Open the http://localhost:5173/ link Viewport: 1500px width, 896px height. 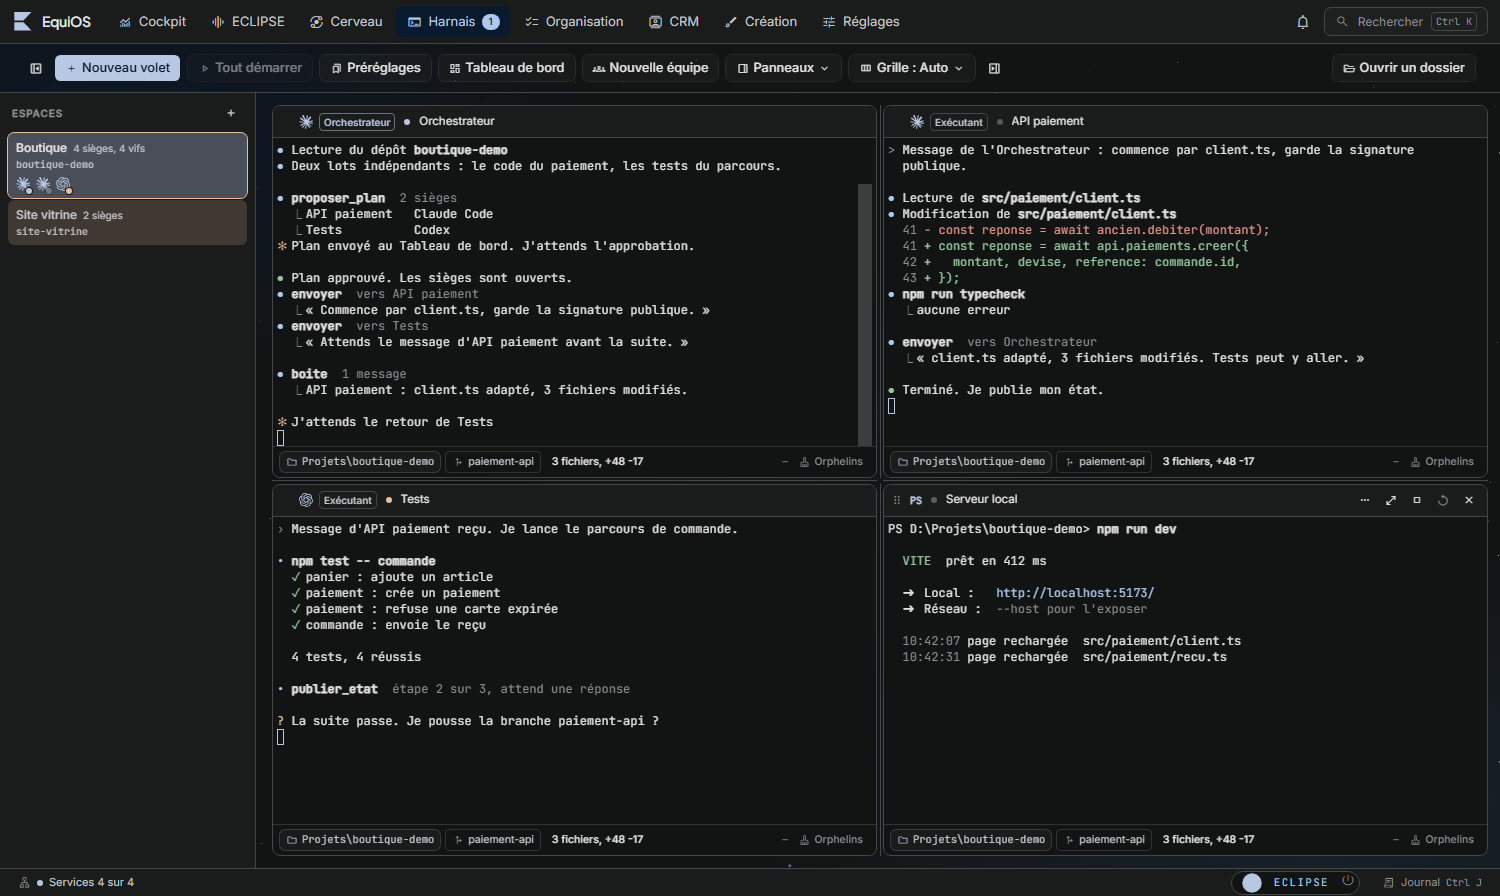[1075, 593]
